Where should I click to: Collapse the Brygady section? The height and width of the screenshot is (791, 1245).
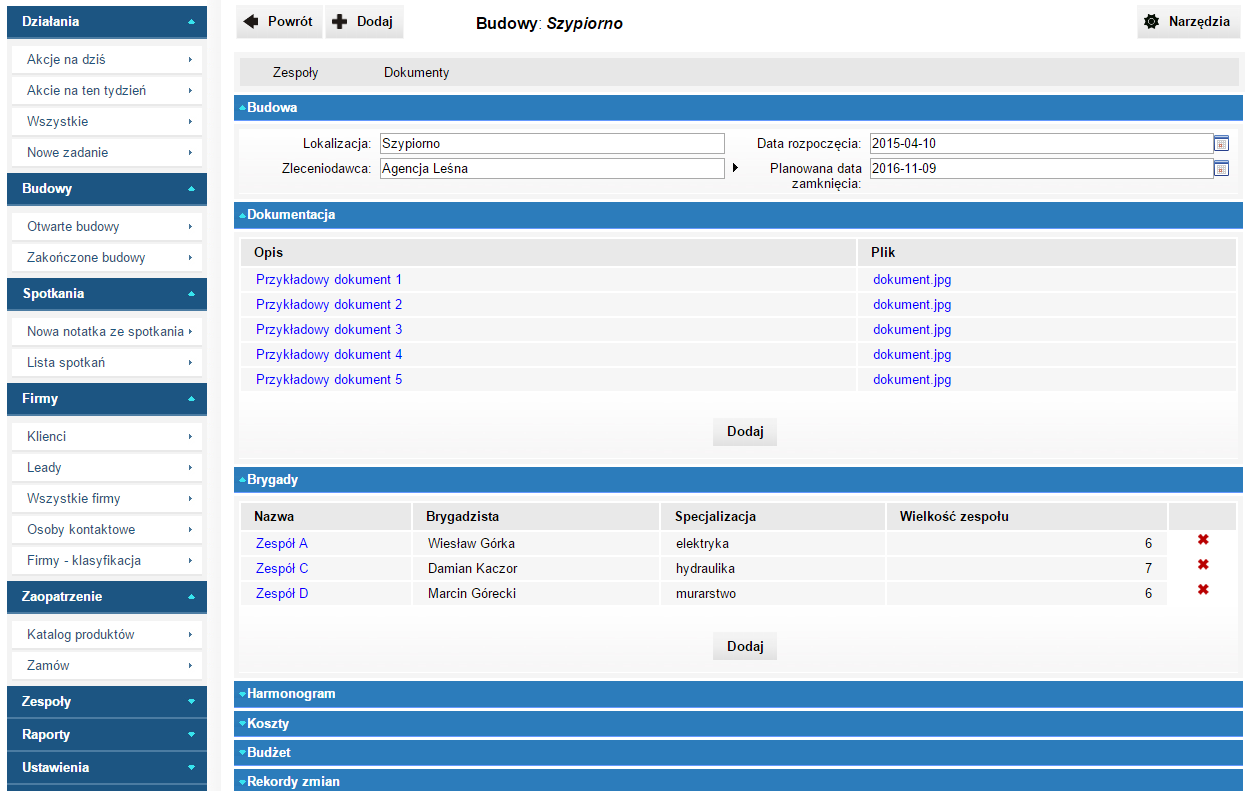pyautogui.click(x=272, y=479)
